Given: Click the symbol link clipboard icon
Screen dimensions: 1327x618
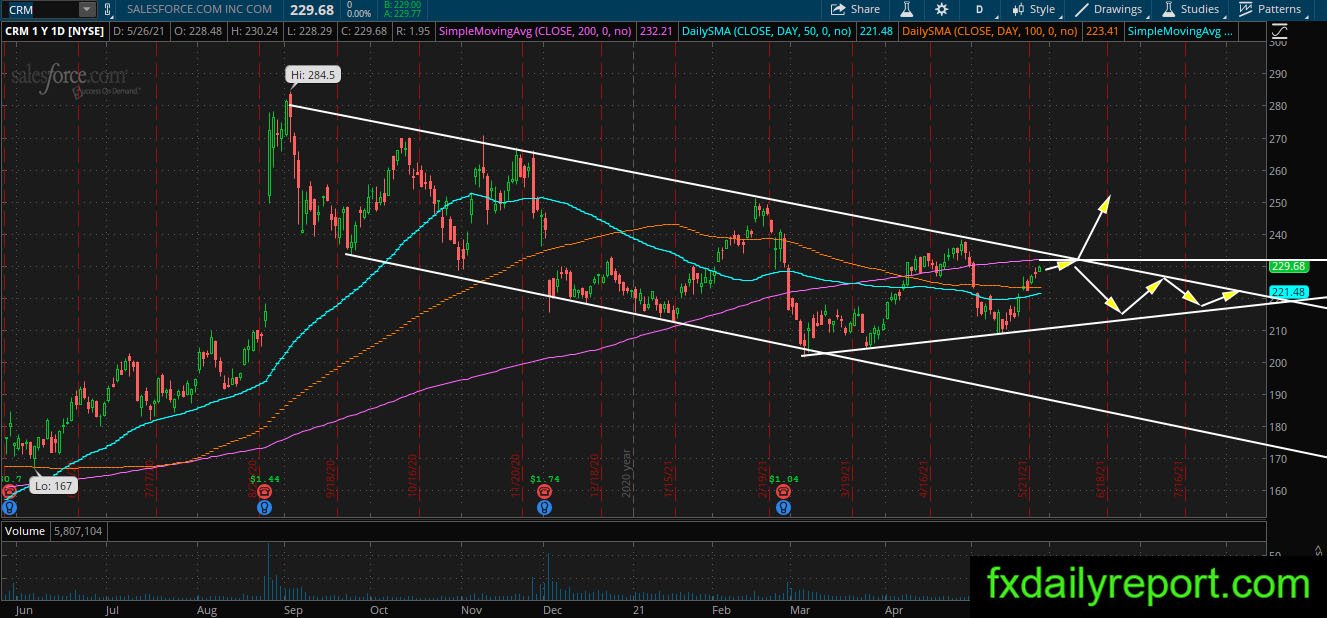Looking at the screenshot, I should [x=109, y=9].
